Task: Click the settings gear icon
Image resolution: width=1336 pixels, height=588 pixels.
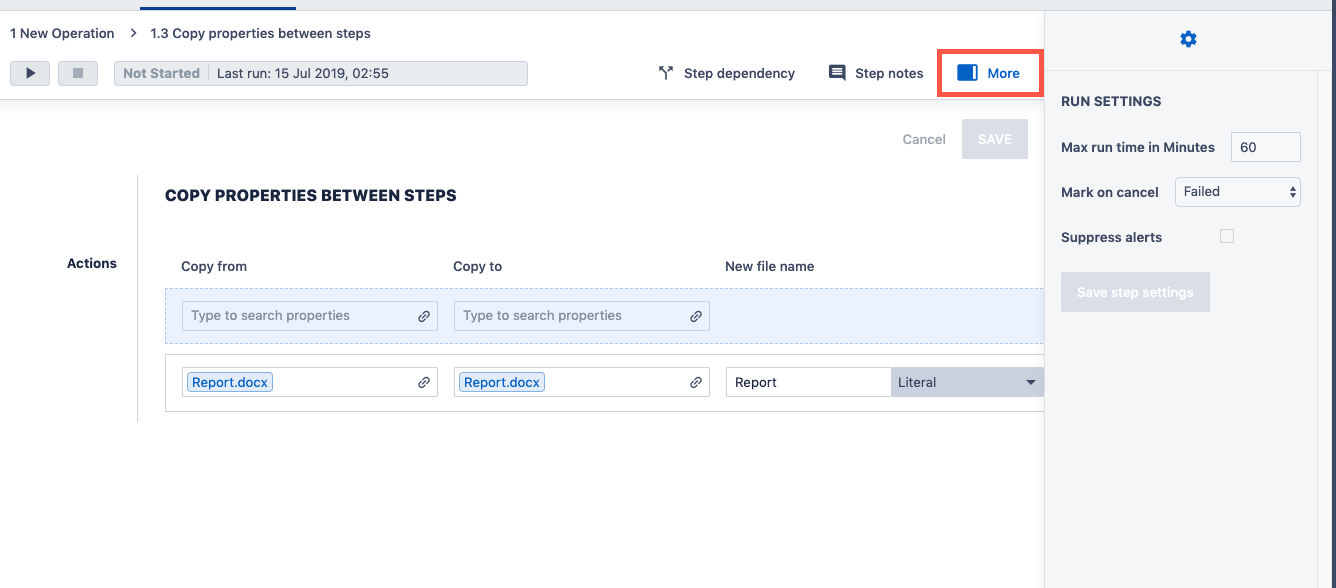Action: pyautogui.click(x=1188, y=39)
